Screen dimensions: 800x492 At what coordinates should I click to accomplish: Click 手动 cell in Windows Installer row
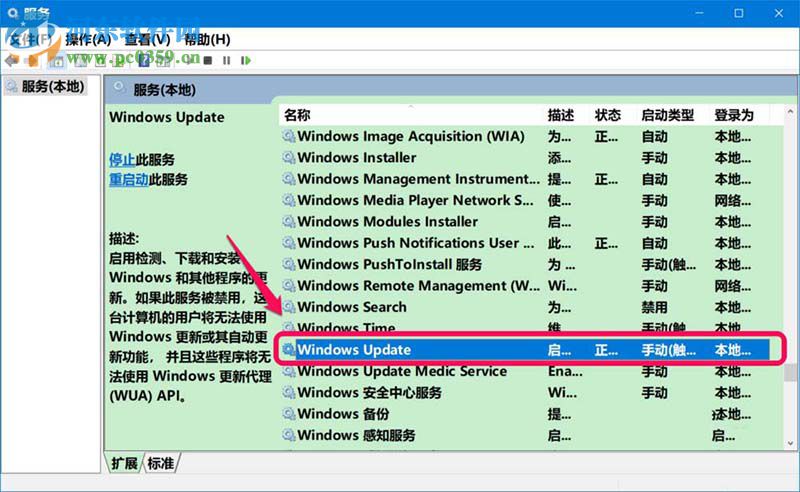pyautogui.click(x=655, y=158)
